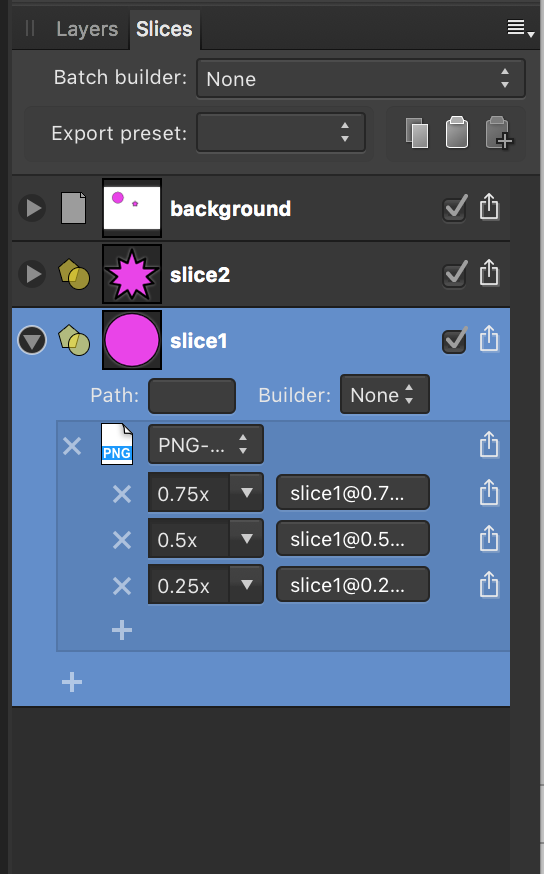This screenshot has height=874, width=544.
Task: Open the Batch builder dropdown
Action: [361, 79]
